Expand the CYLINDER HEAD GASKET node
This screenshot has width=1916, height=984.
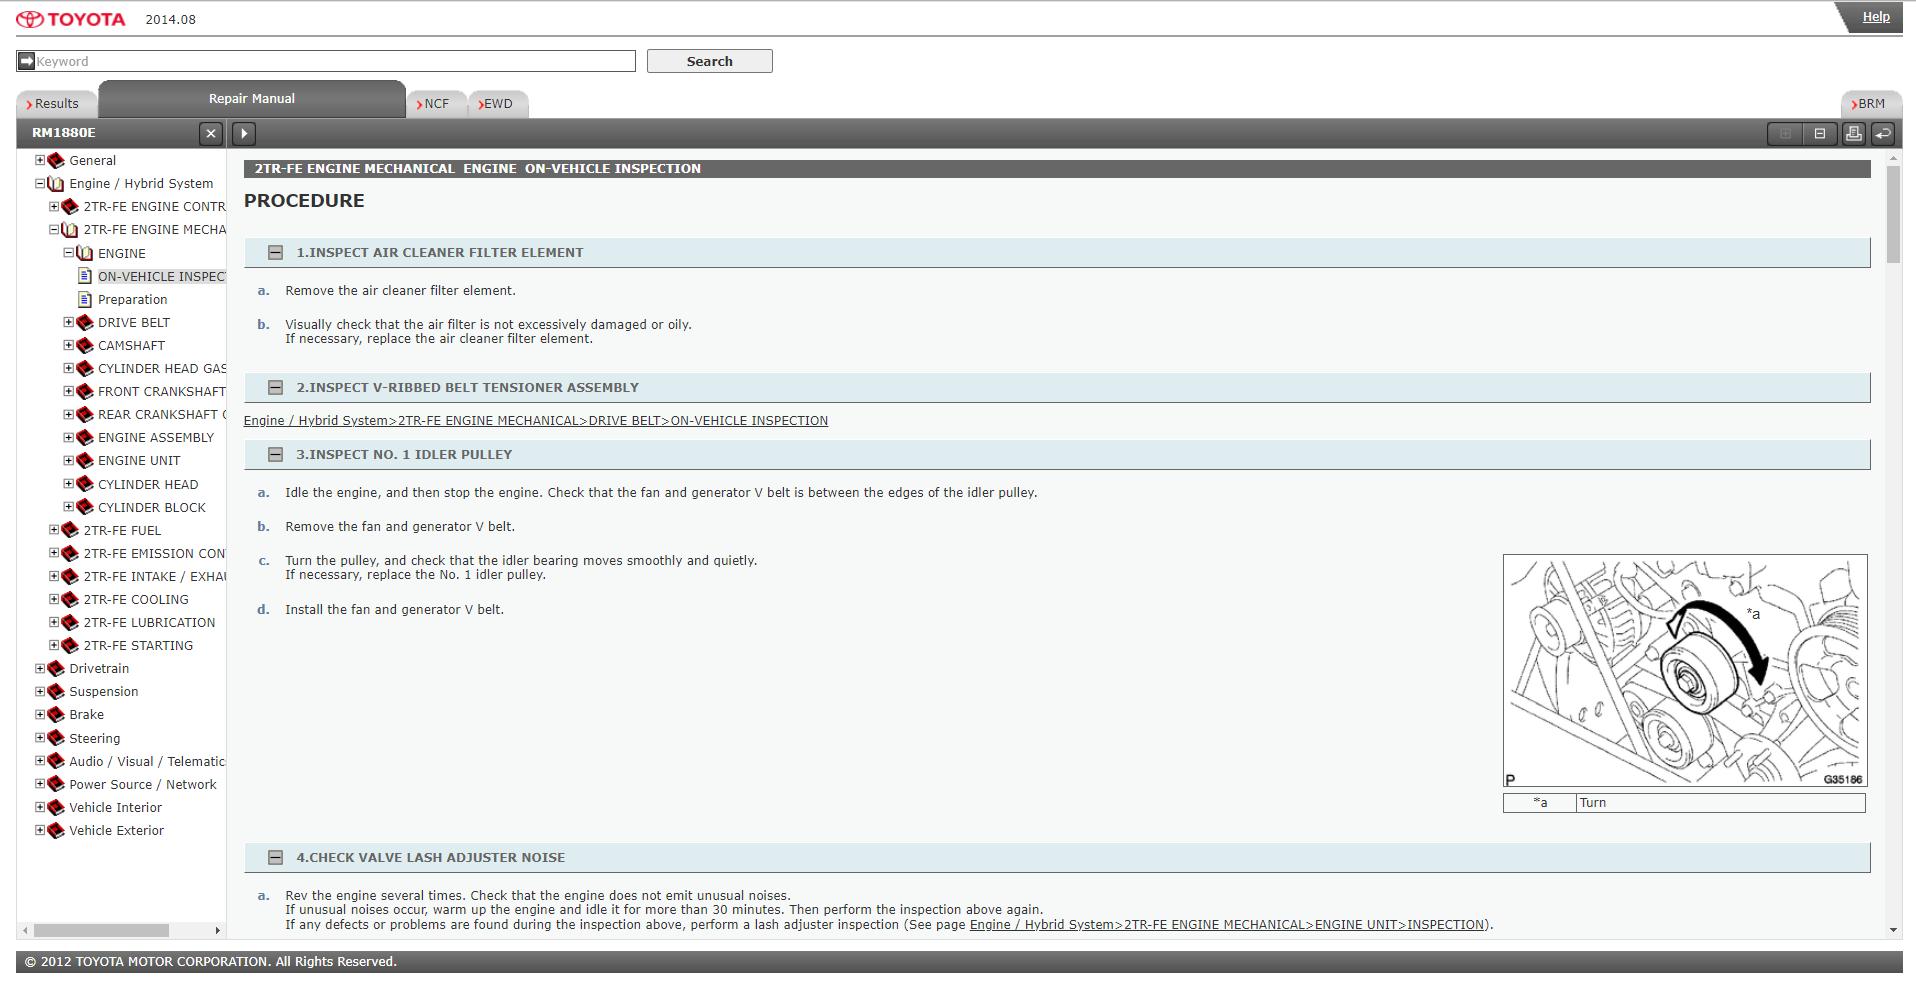68,368
